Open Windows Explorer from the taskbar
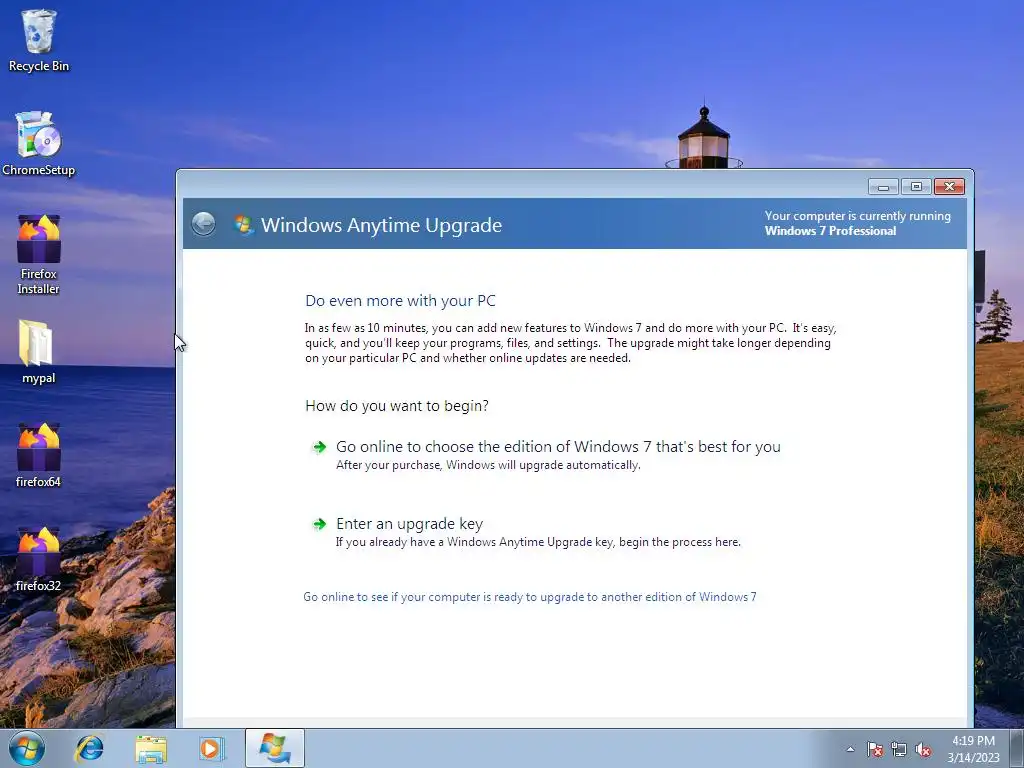The height and width of the screenshot is (768, 1024). click(x=151, y=748)
